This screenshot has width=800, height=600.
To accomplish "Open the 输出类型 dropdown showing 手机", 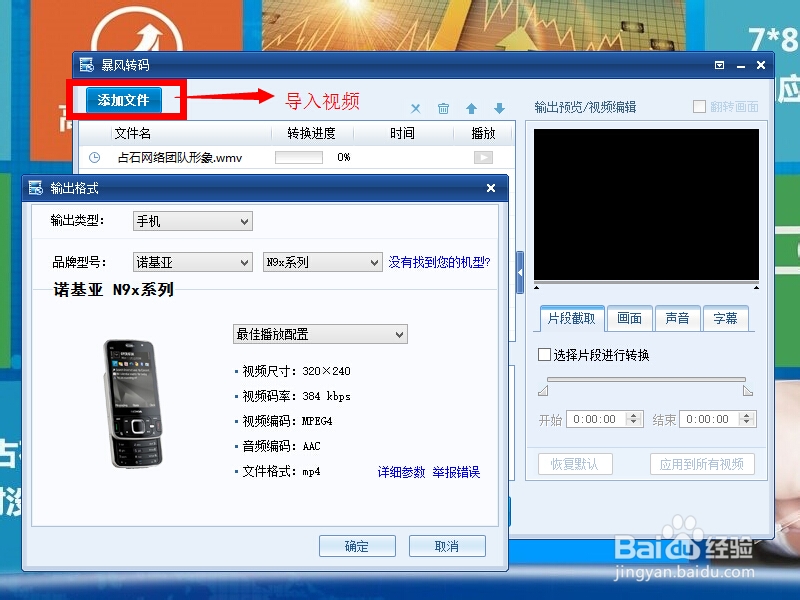I will coord(193,221).
